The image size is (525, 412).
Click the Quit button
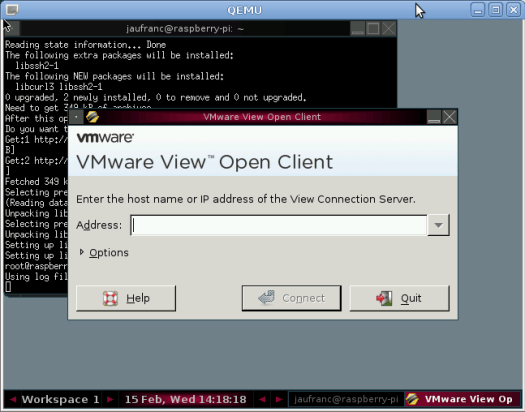point(399,298)
